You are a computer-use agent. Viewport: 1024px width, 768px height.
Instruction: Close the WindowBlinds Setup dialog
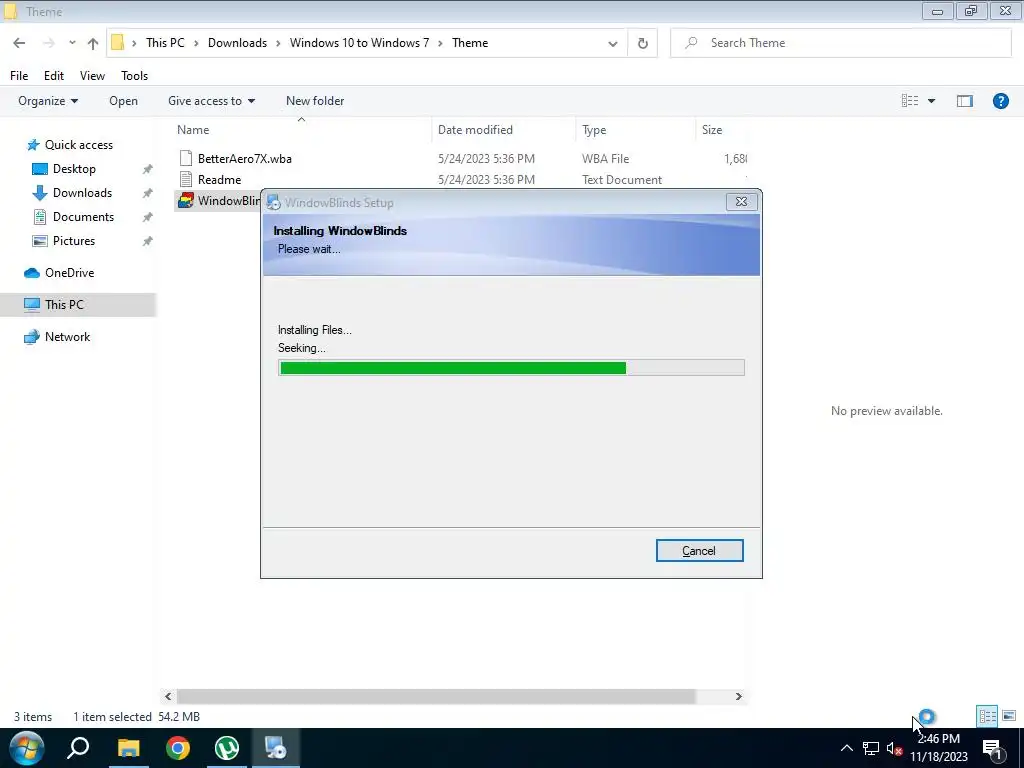pyautogui.click(x=741, y=202)
